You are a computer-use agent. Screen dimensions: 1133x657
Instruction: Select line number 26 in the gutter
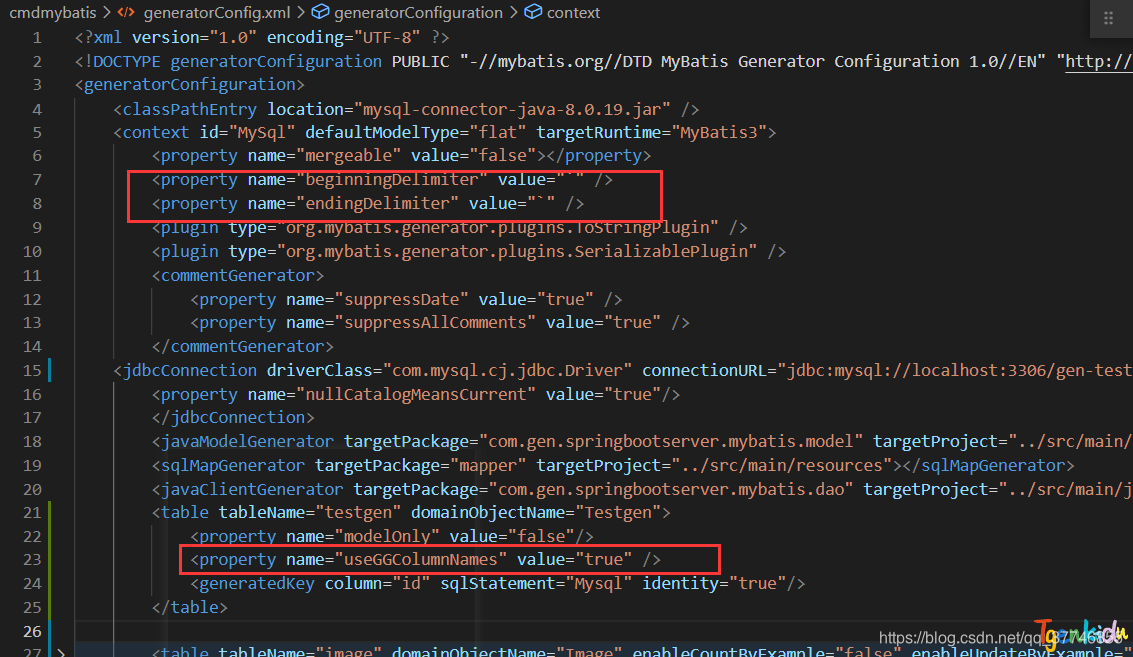coord(32,632)
